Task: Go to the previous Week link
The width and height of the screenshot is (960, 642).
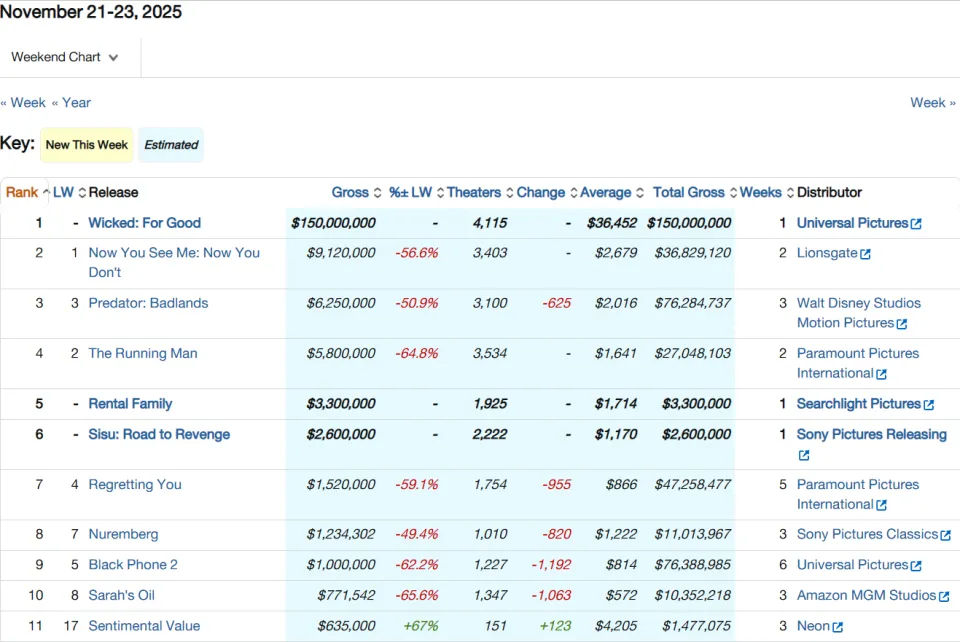Action: point(23,103)
